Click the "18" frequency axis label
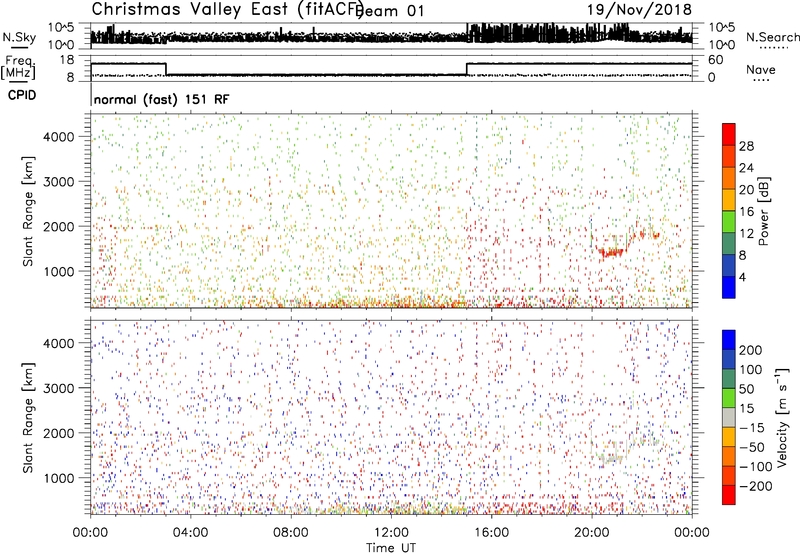 (67, 60)
